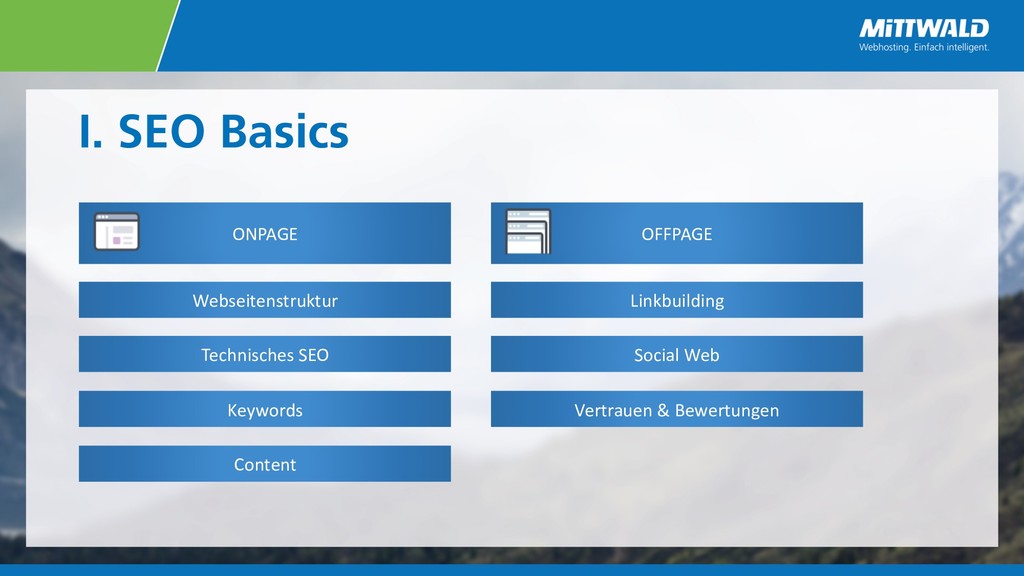Image resolution: width=1024 pixels, height=576 pixels.
Task: Click the "Webhosting. Einfach intelligent." tagline
Action: [x=923, y=47]
